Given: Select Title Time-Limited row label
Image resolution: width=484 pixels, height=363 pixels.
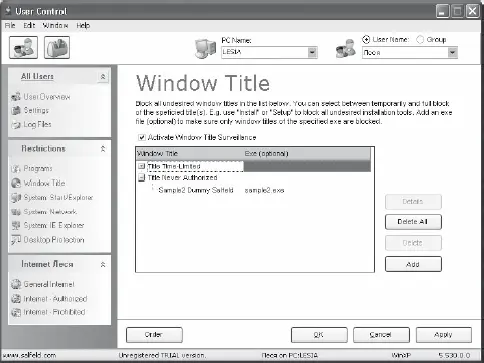Looking at the screenshot, I should tap(174, 166).
